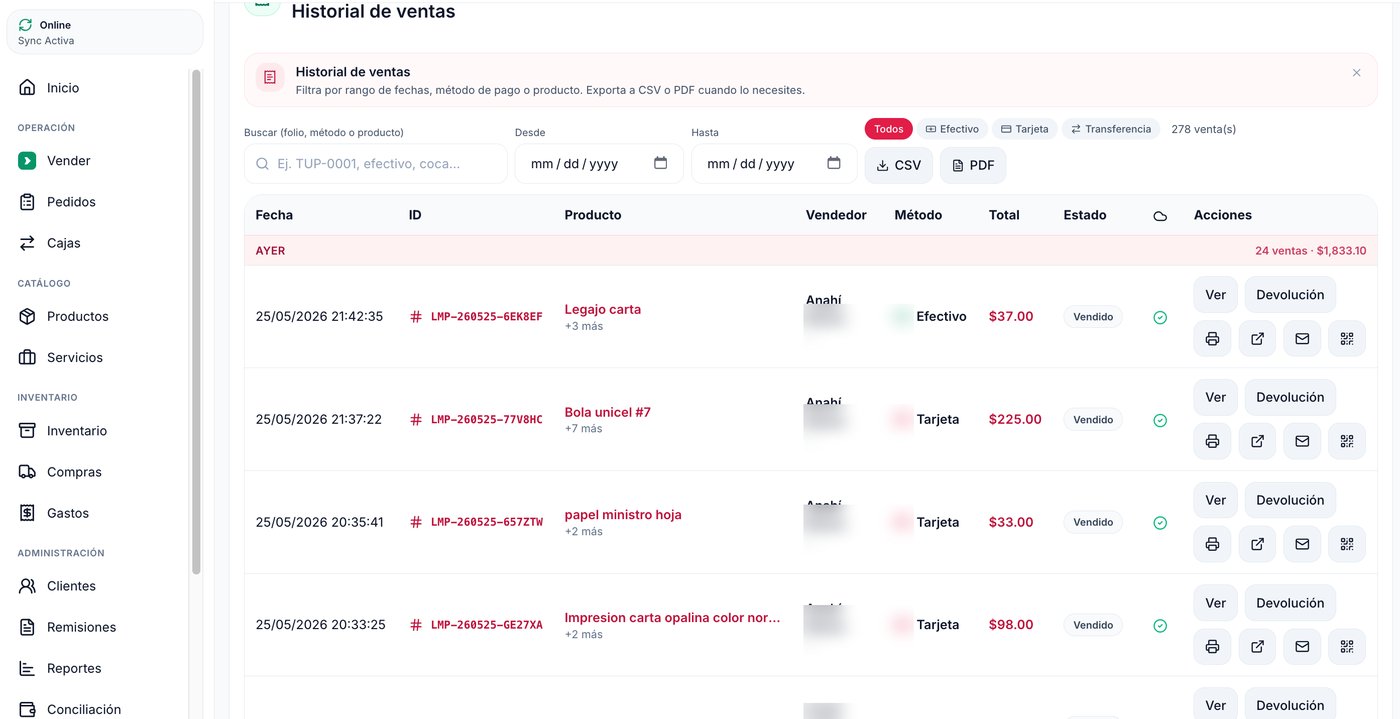Show QR code for Impresion carta opalina sale

point(1347,647)
